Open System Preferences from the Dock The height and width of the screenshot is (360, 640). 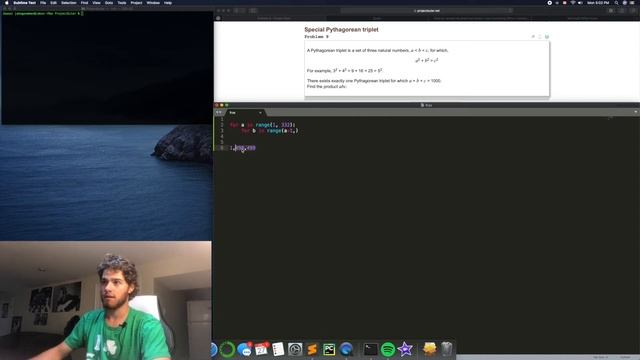point(295,349)
